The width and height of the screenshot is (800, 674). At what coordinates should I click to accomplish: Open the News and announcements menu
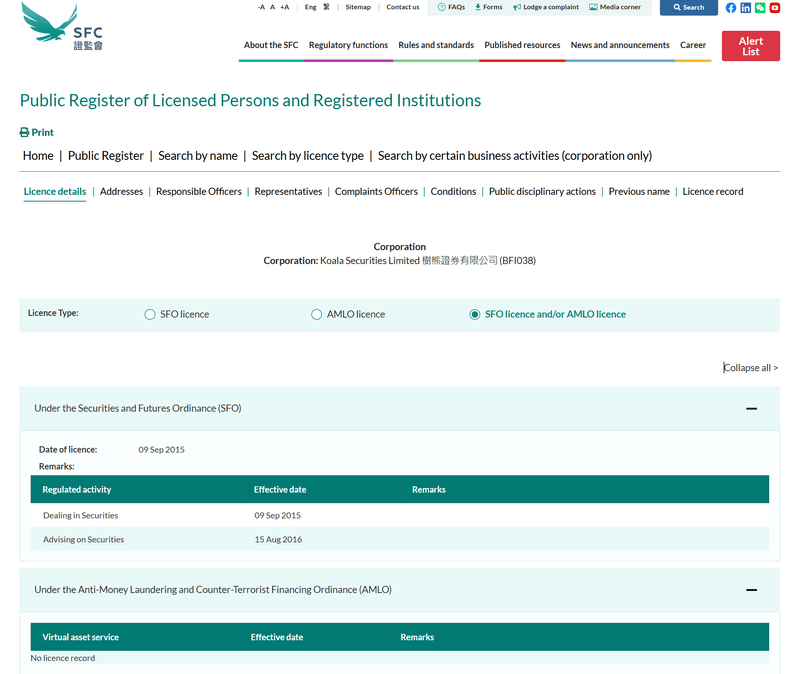click(x=620, y=45)
